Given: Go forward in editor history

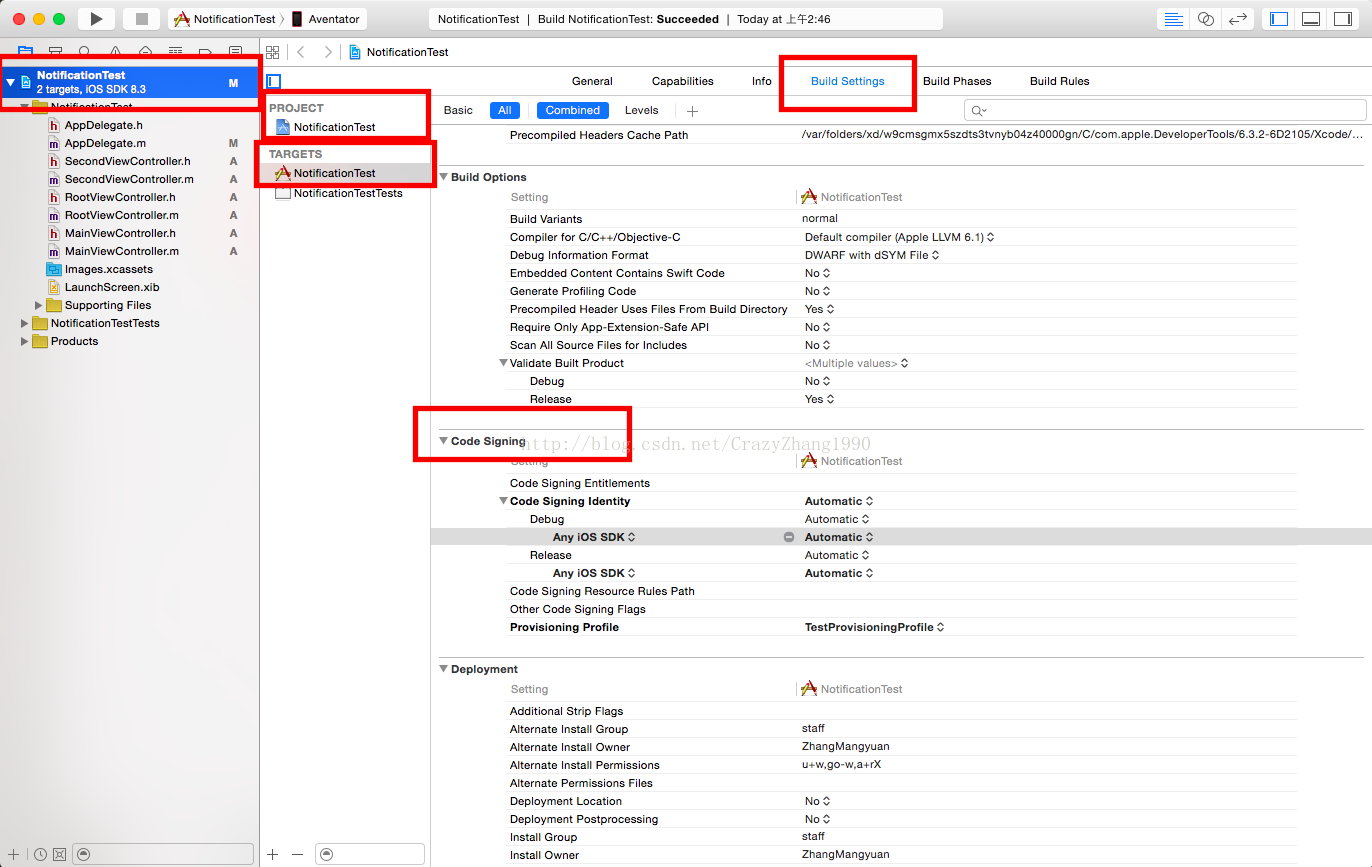Looking at the screenshot, I should point(327,52).
